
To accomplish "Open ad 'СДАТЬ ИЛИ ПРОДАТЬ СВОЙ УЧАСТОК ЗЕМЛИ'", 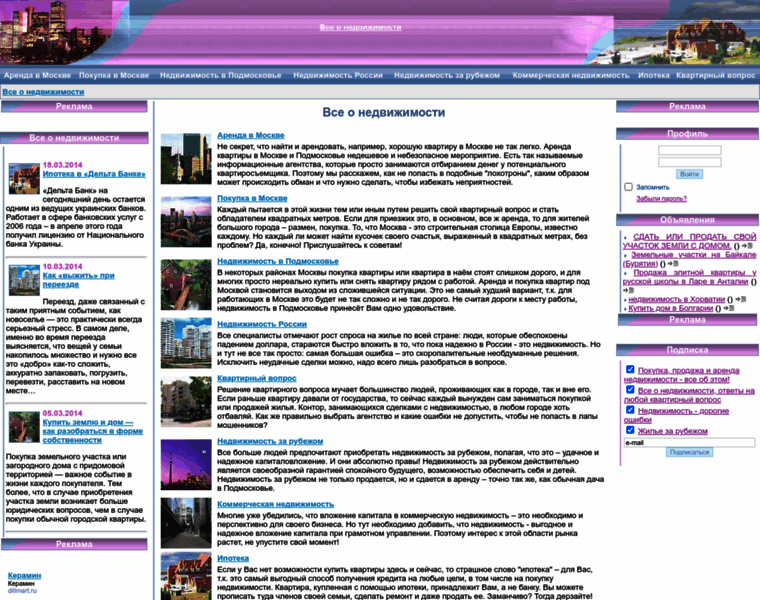I will [689, 241].
